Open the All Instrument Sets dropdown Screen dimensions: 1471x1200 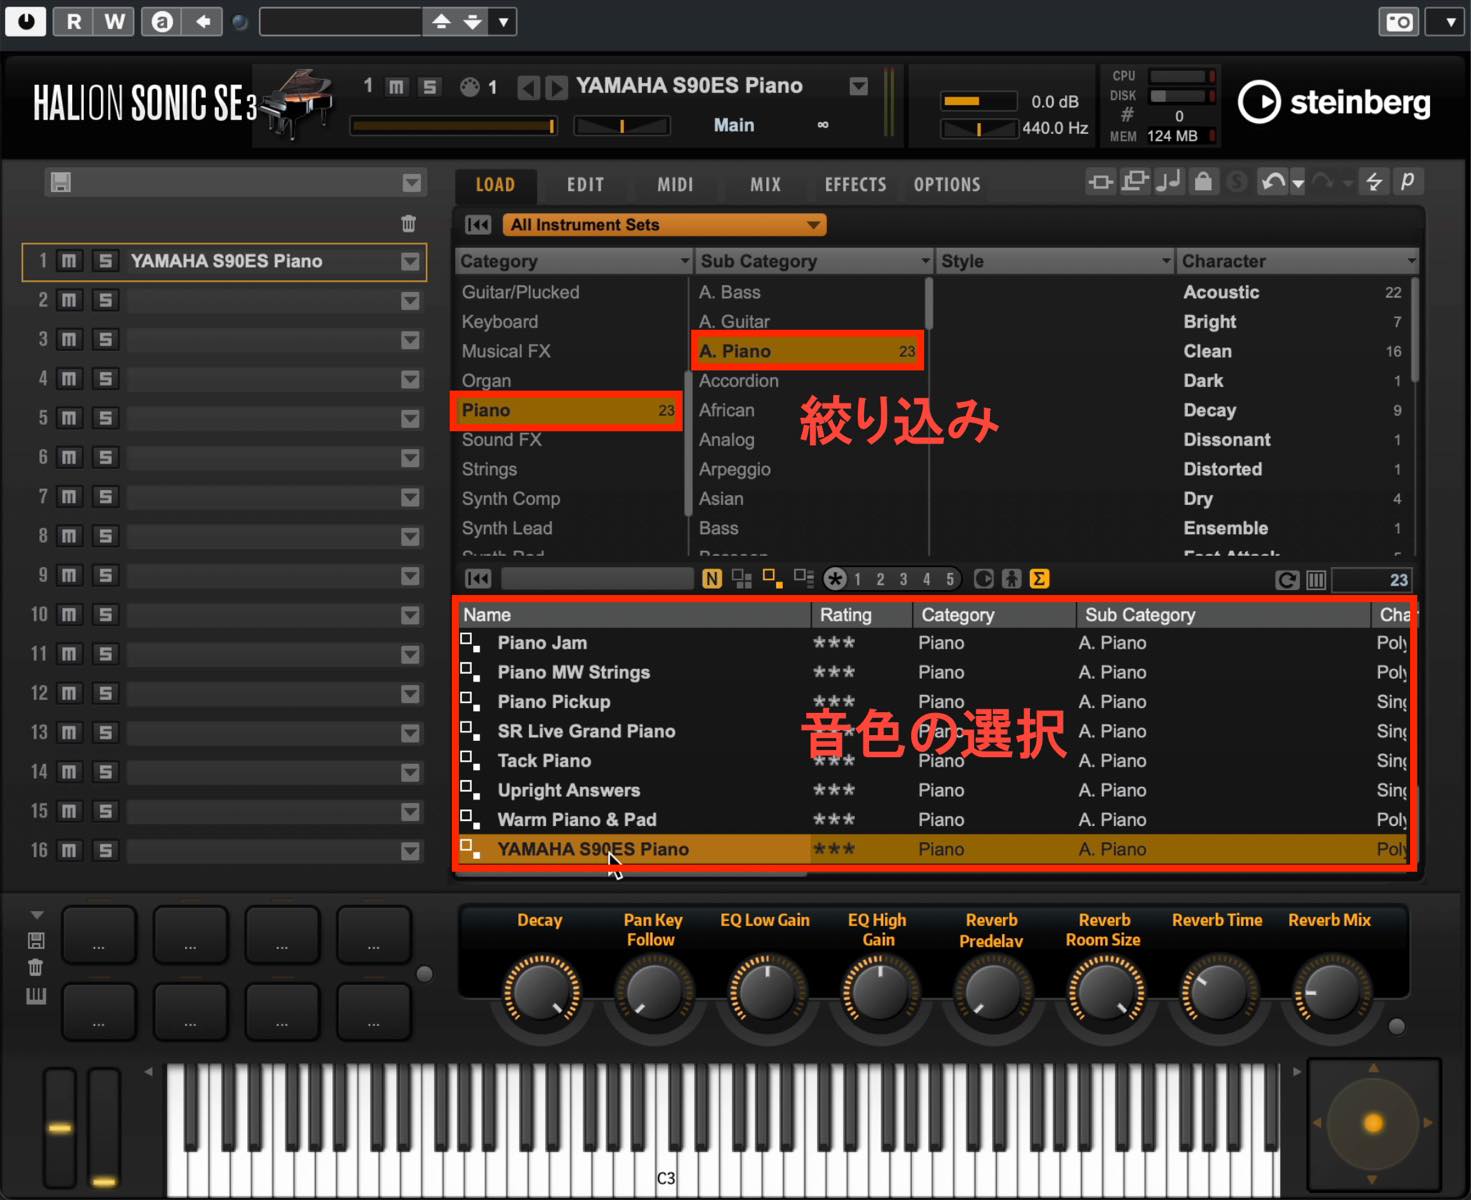(x=664, y=225)
